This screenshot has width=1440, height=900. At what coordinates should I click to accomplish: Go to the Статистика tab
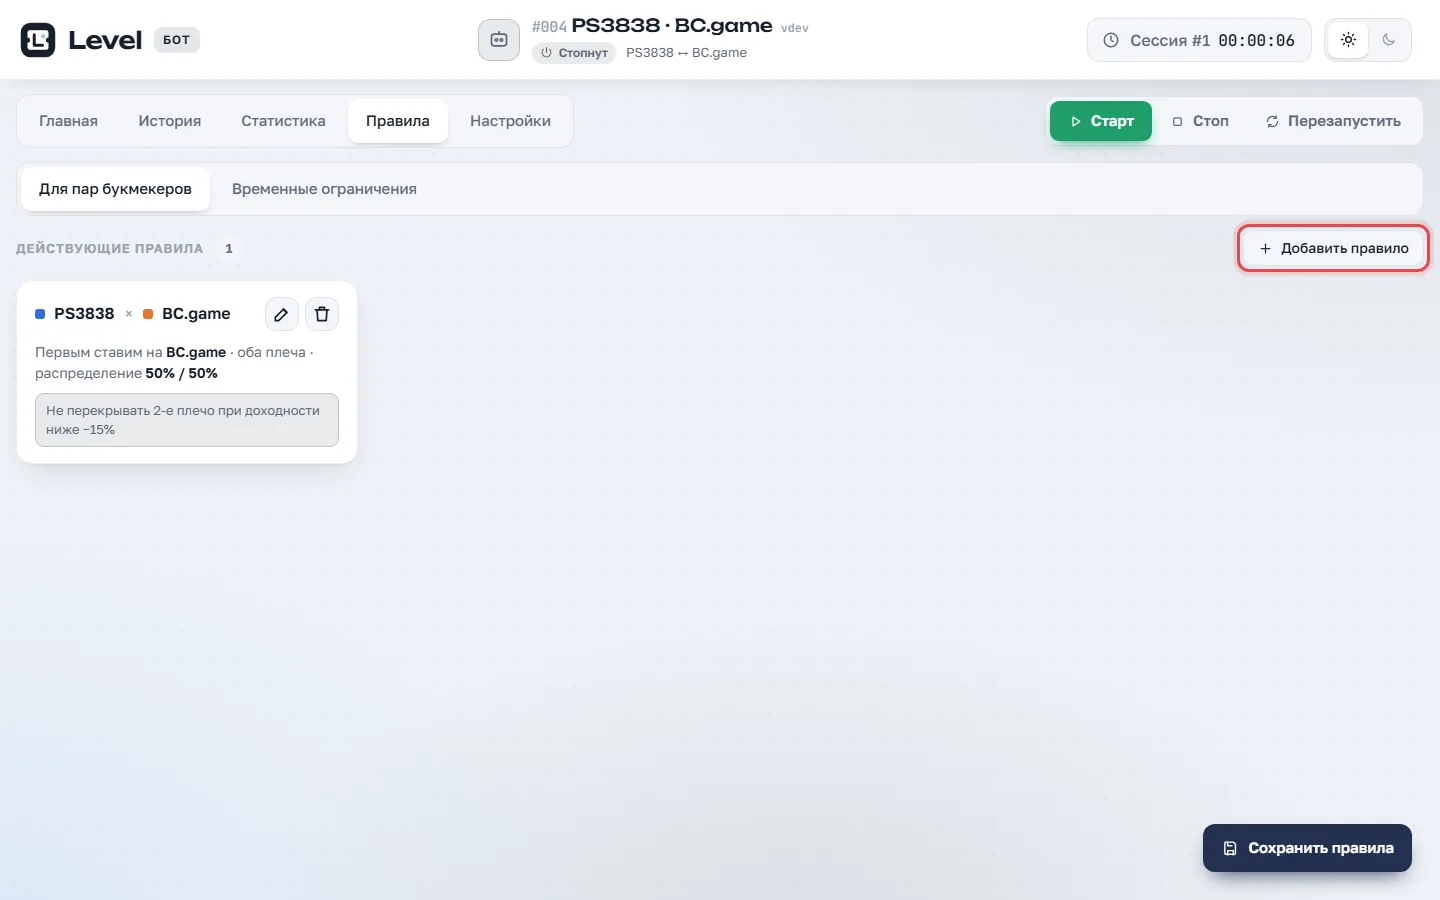pyautogui.click(x=283, y=121)
